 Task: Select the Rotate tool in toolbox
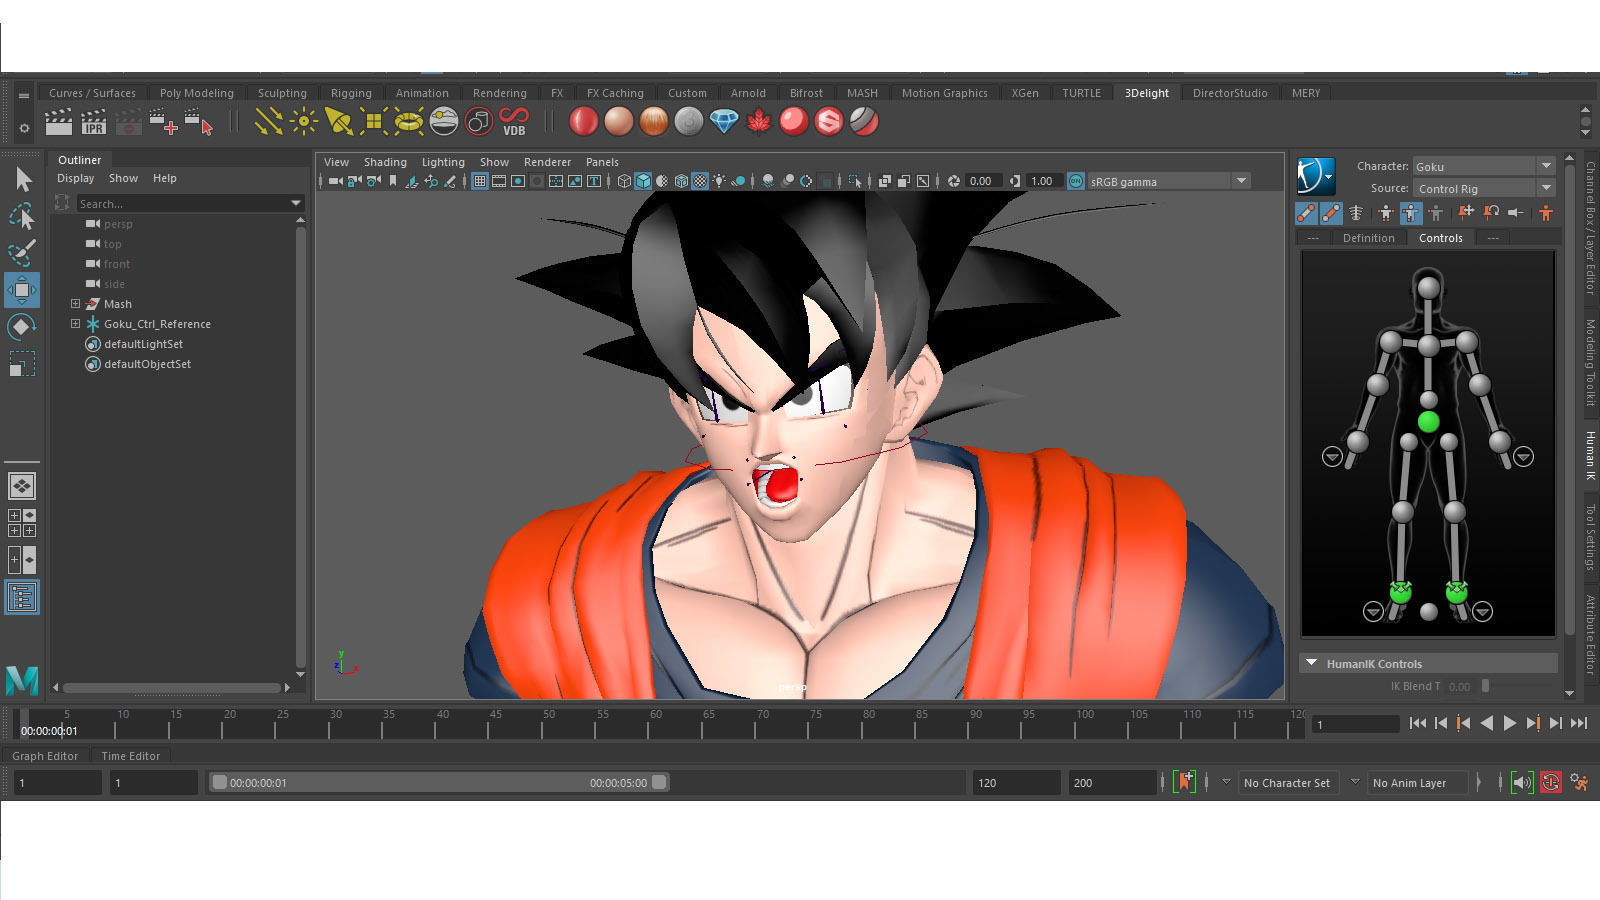coord(22,327)
